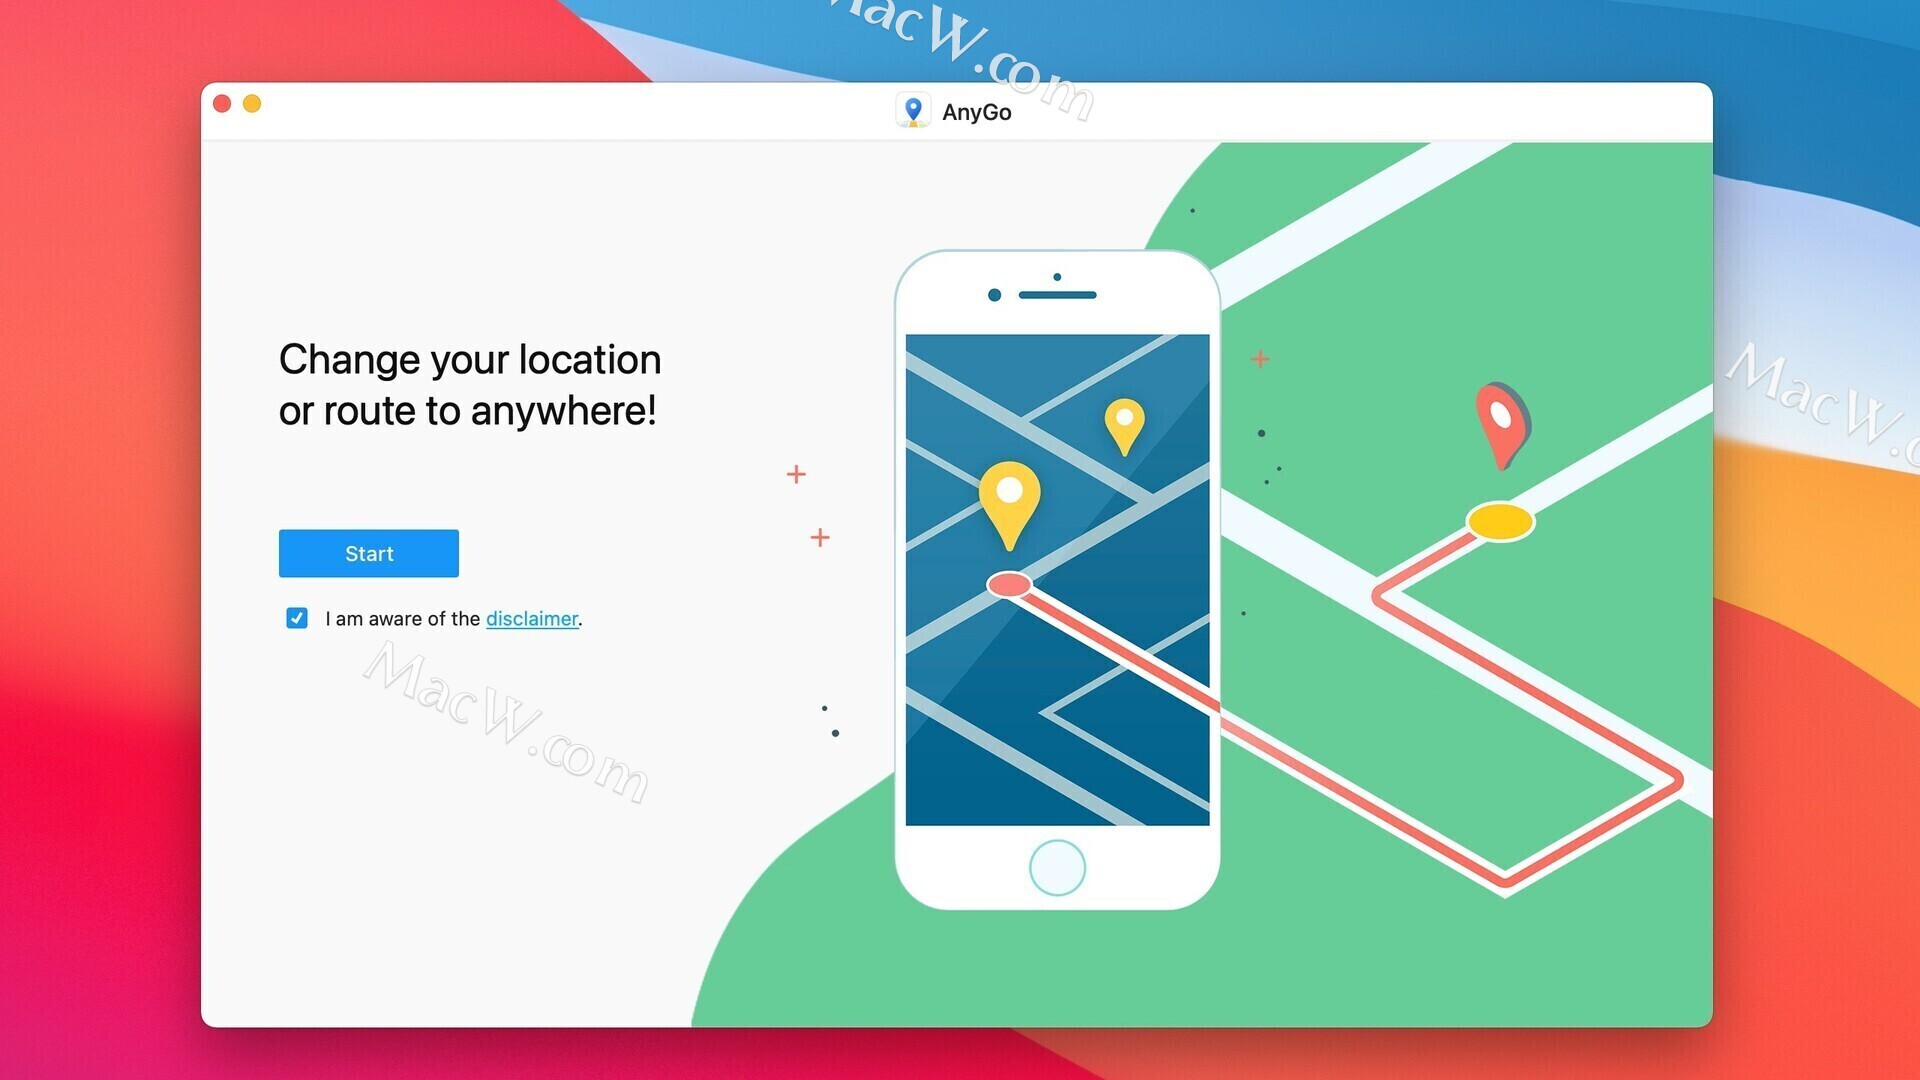Click the location pin icon in title bar

tap(913, 111)
